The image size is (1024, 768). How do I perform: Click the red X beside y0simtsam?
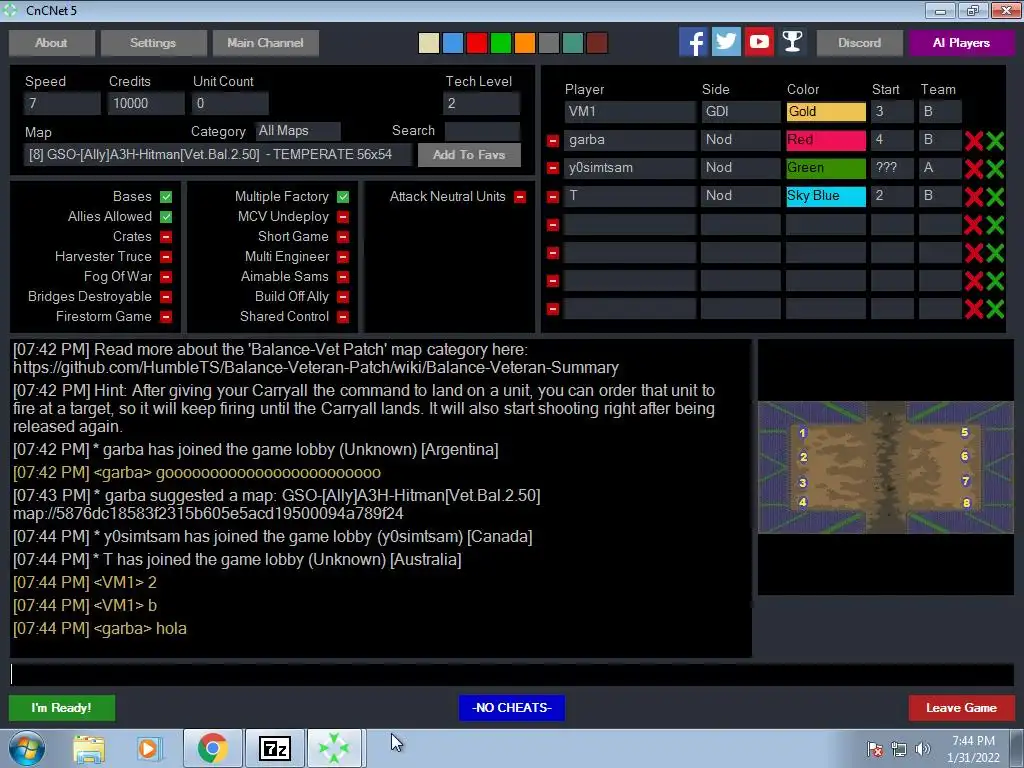(x=974, y=168)
